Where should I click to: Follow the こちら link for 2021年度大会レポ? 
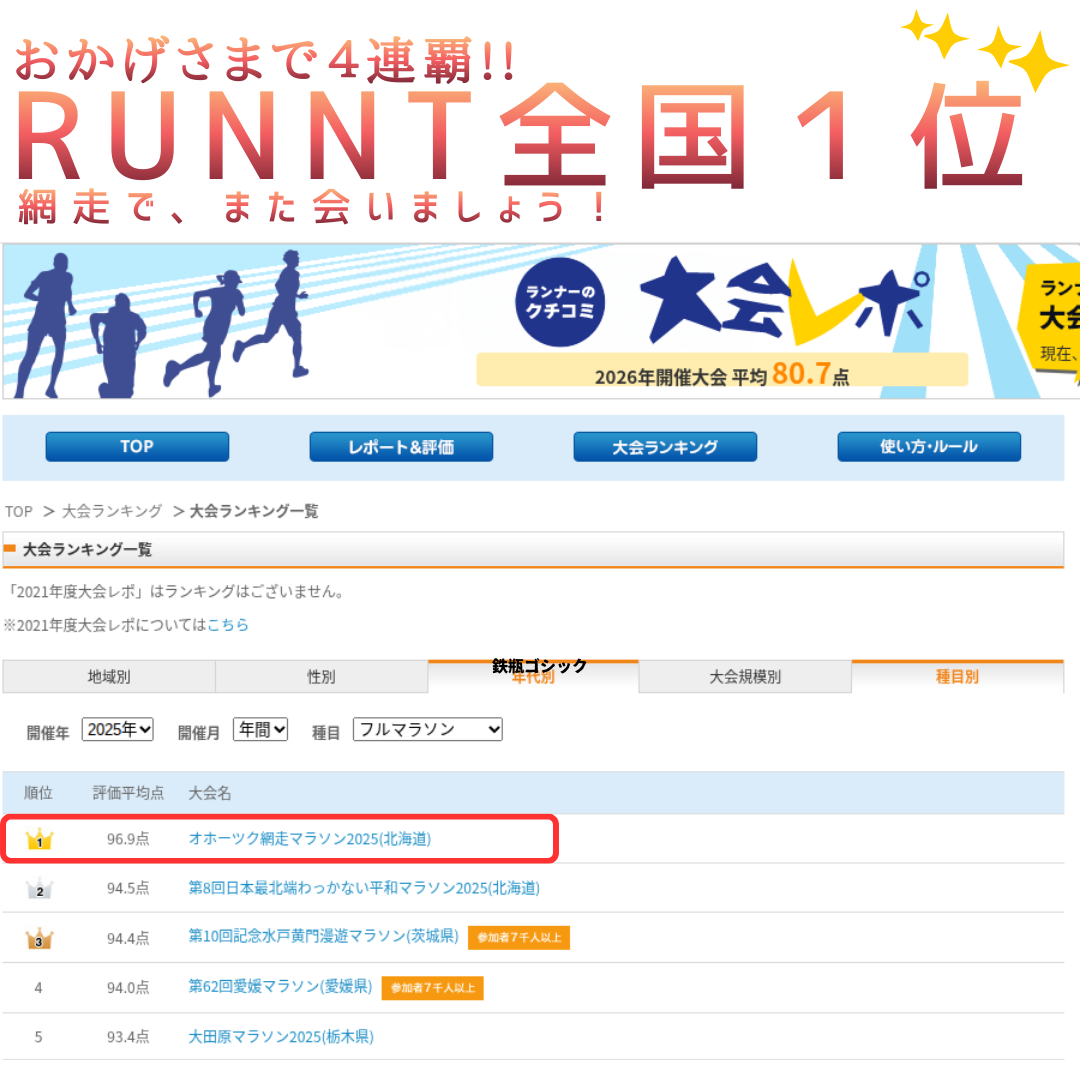click(x=228, y=625)
